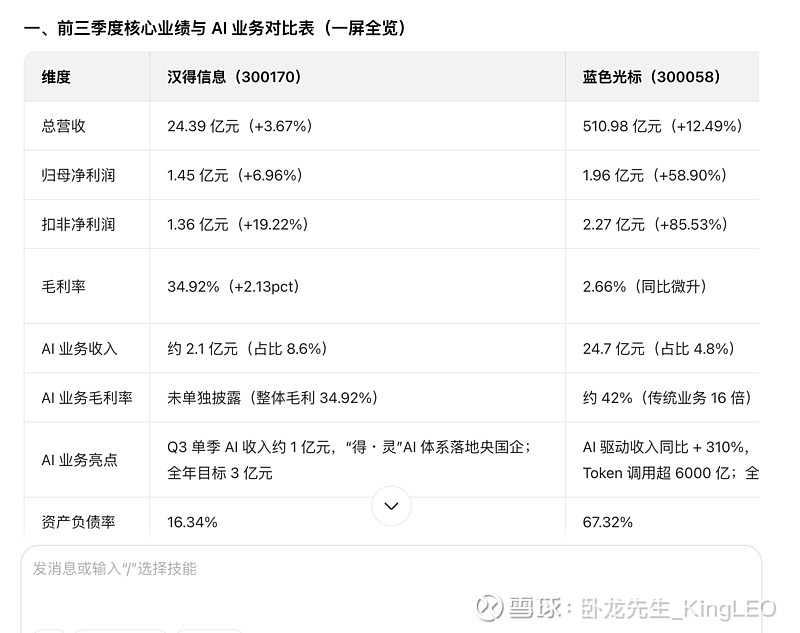Select the 总营收 row label
This screenshot has height=633, width=800.
click(x=64, y=126)
